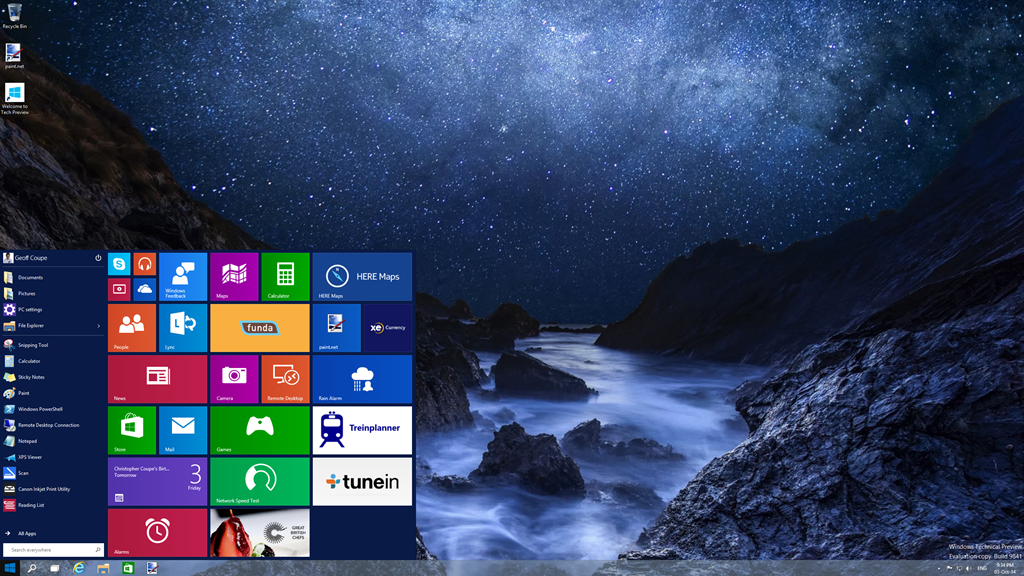1024x576 pixels.
Task: Click the Windows Start button
Action: click(10, 568)
